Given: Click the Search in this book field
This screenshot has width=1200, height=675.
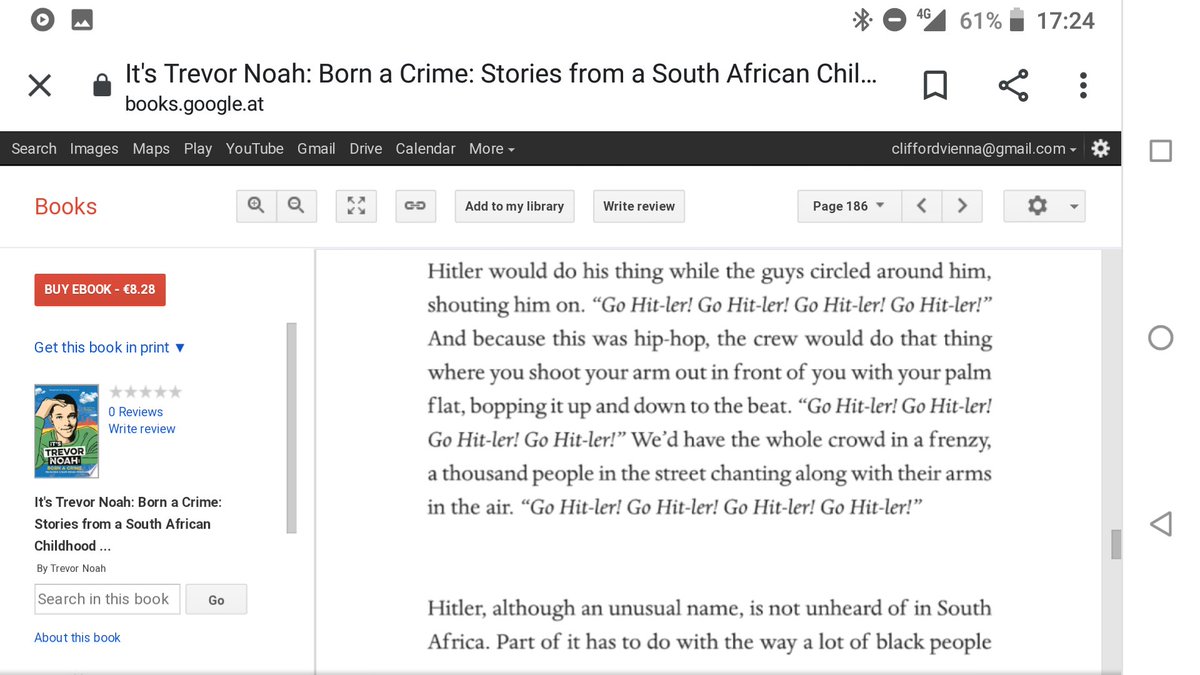Looking at the screenshot, I should [x=107, y=599].
